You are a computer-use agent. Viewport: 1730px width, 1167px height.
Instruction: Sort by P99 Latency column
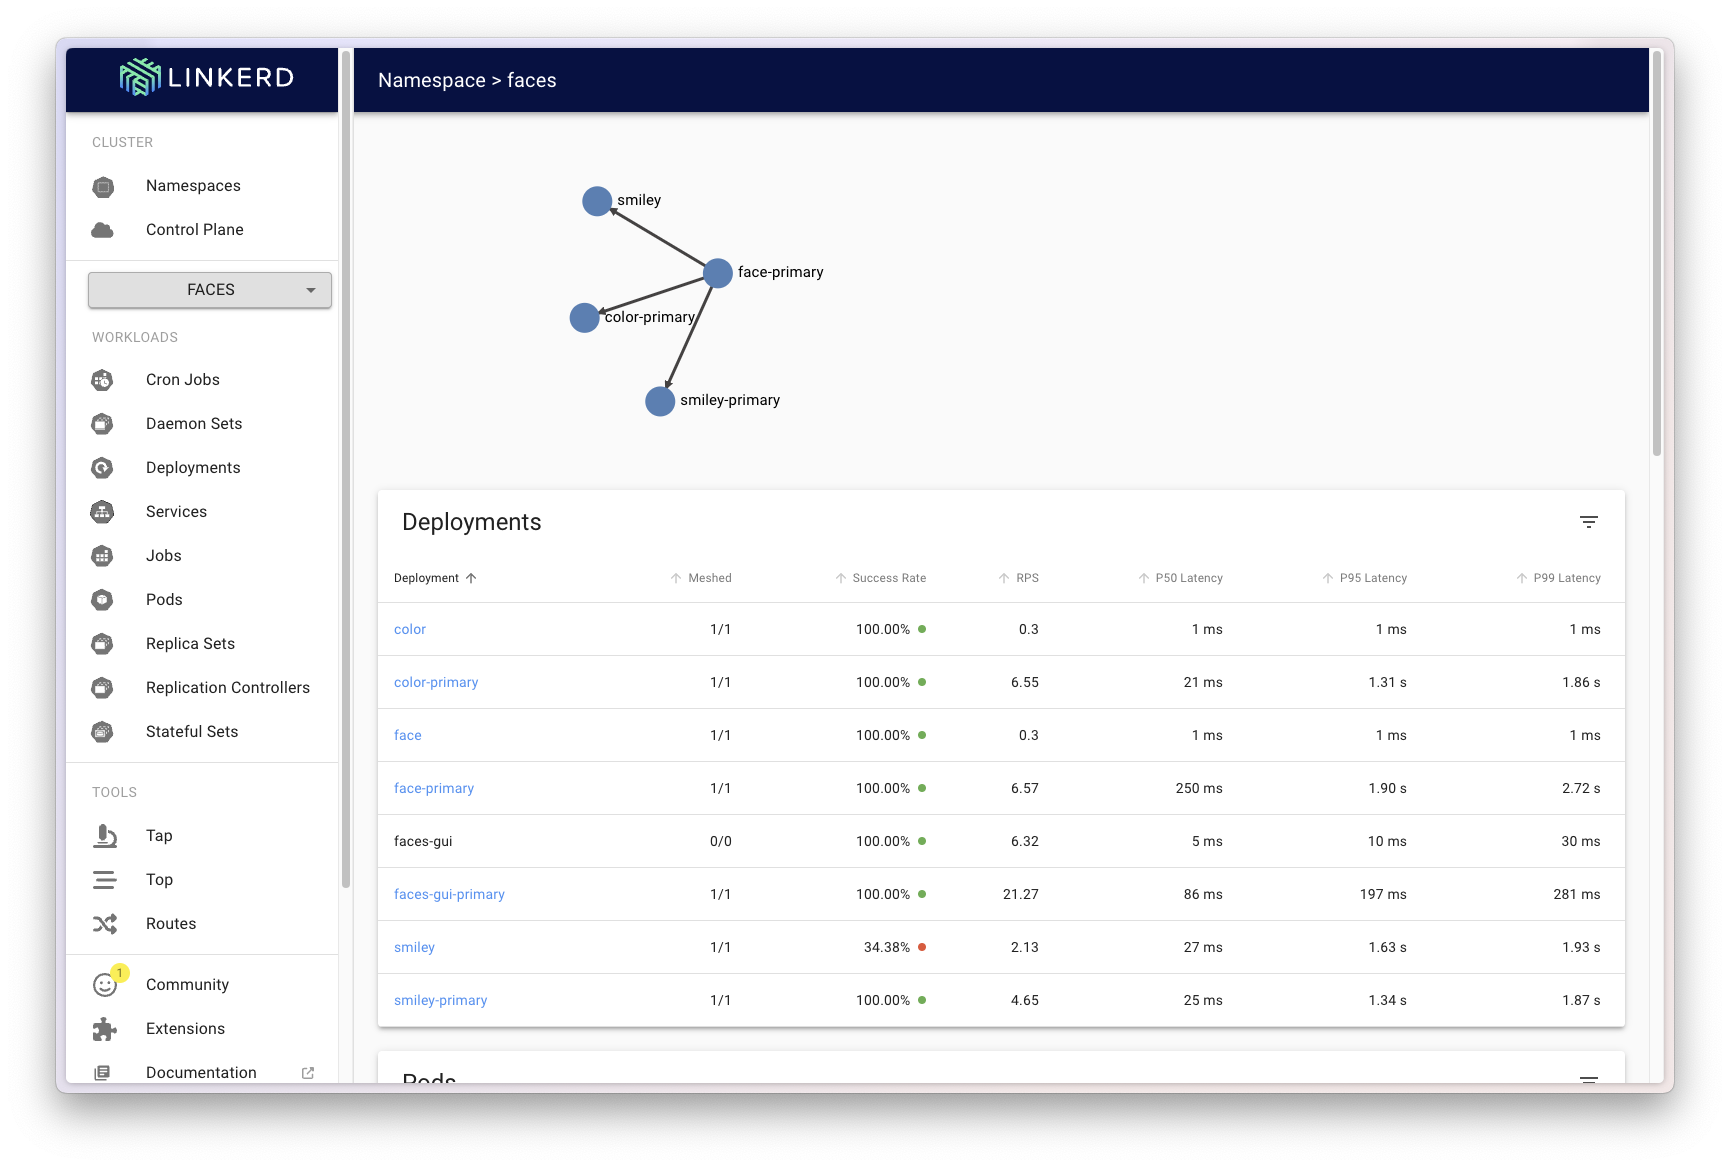[x=1558, y=578]
